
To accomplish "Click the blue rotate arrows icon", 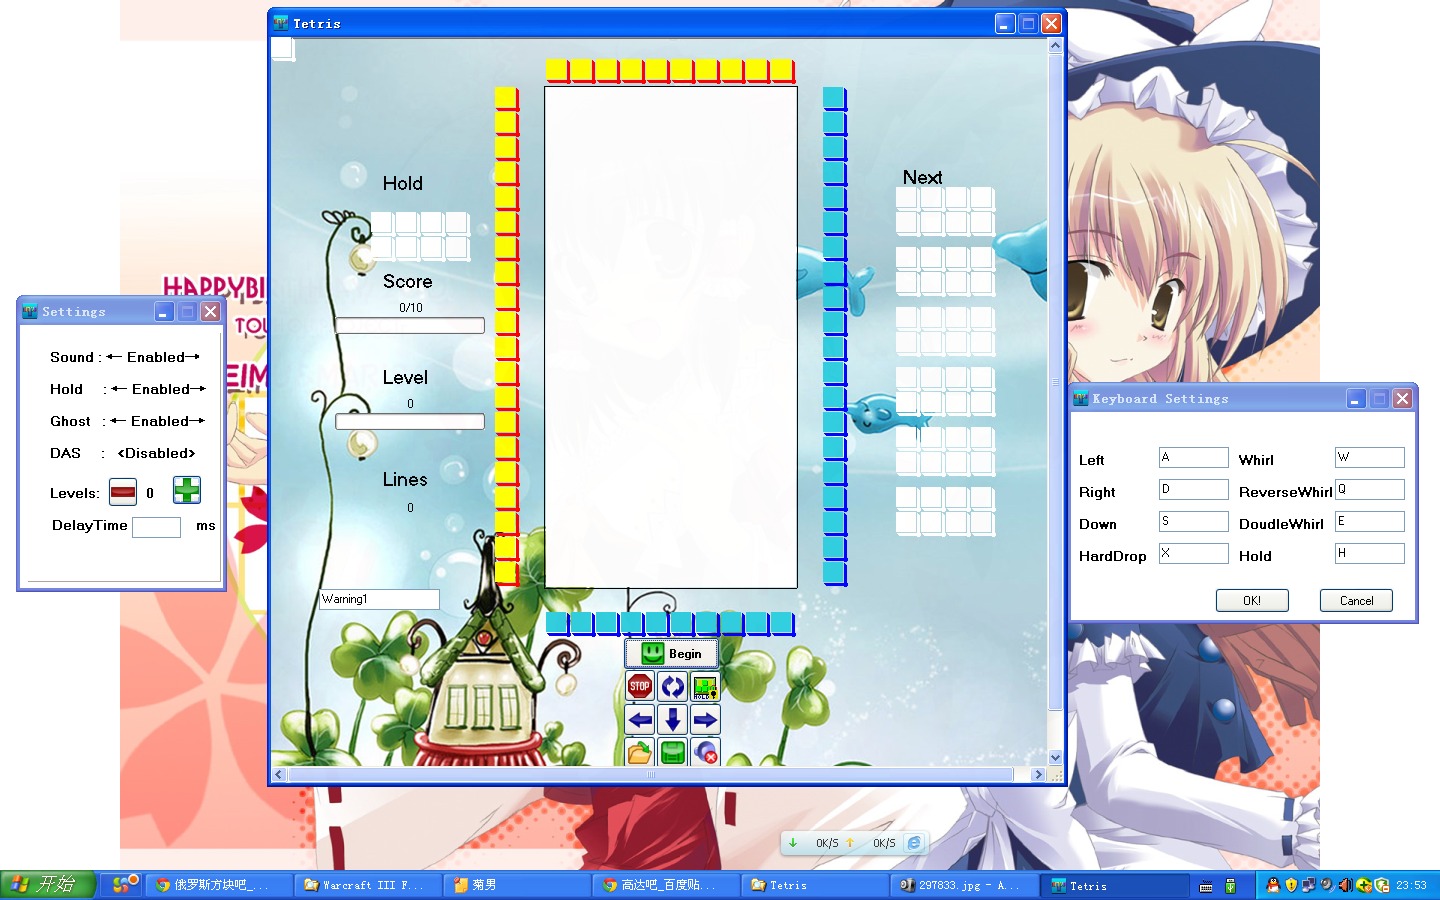I will 673,686.
